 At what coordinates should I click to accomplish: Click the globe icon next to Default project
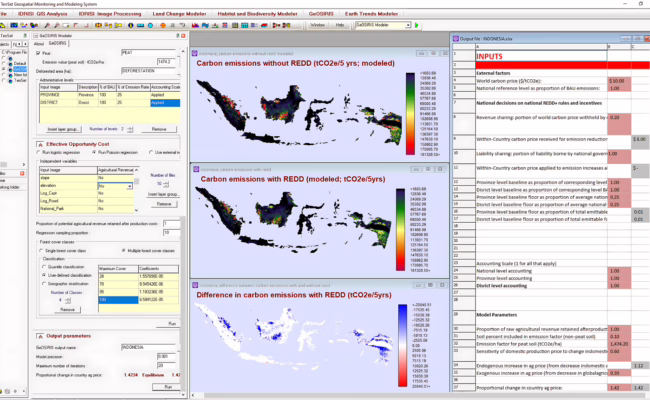(x=10, y=63)
